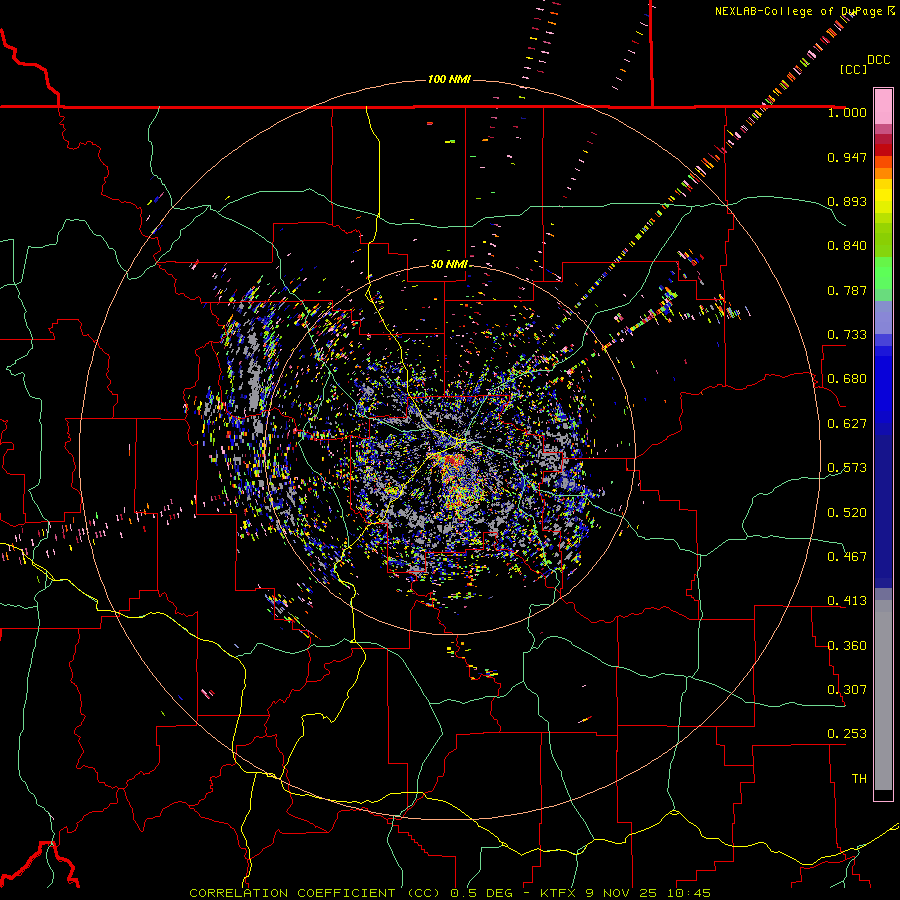
Task: Pick the large gray segment of color bar
Action: 883,695
